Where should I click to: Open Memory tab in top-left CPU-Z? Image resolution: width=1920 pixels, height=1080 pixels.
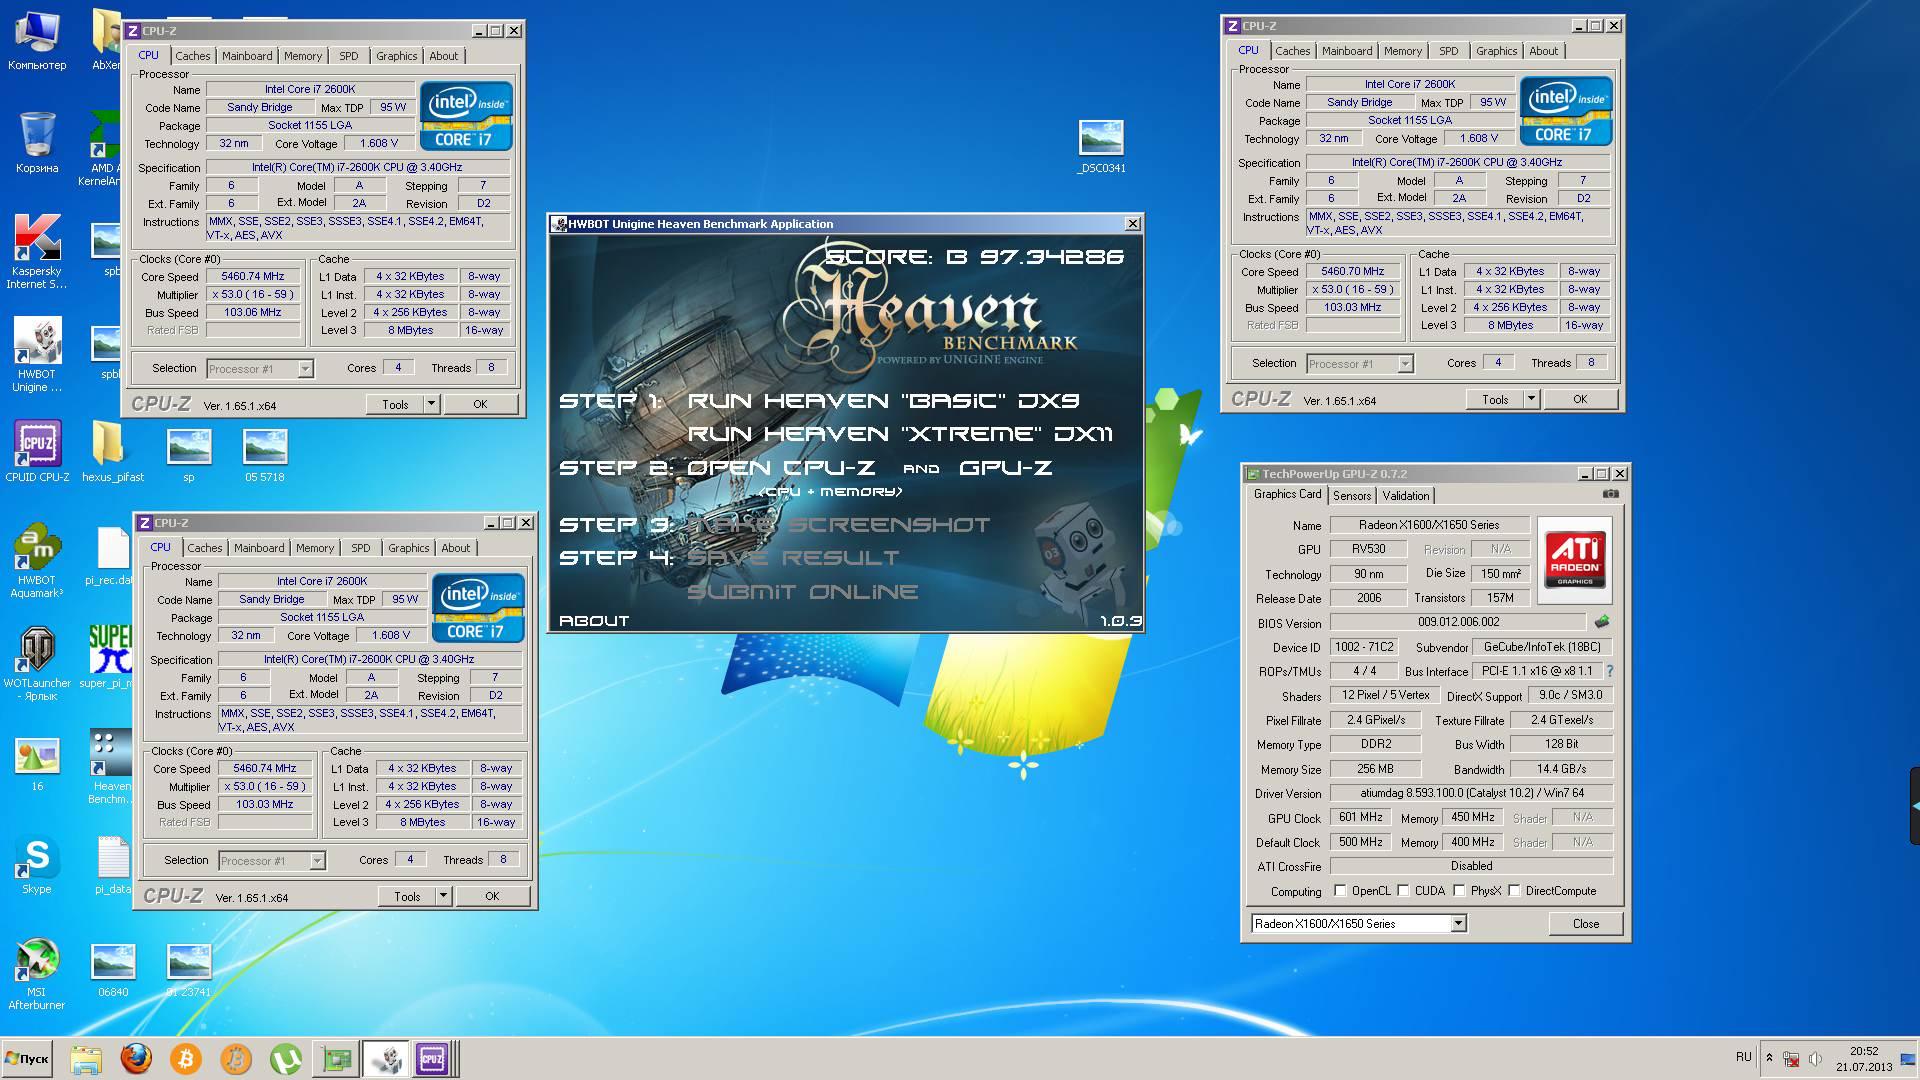click(303, 57)
